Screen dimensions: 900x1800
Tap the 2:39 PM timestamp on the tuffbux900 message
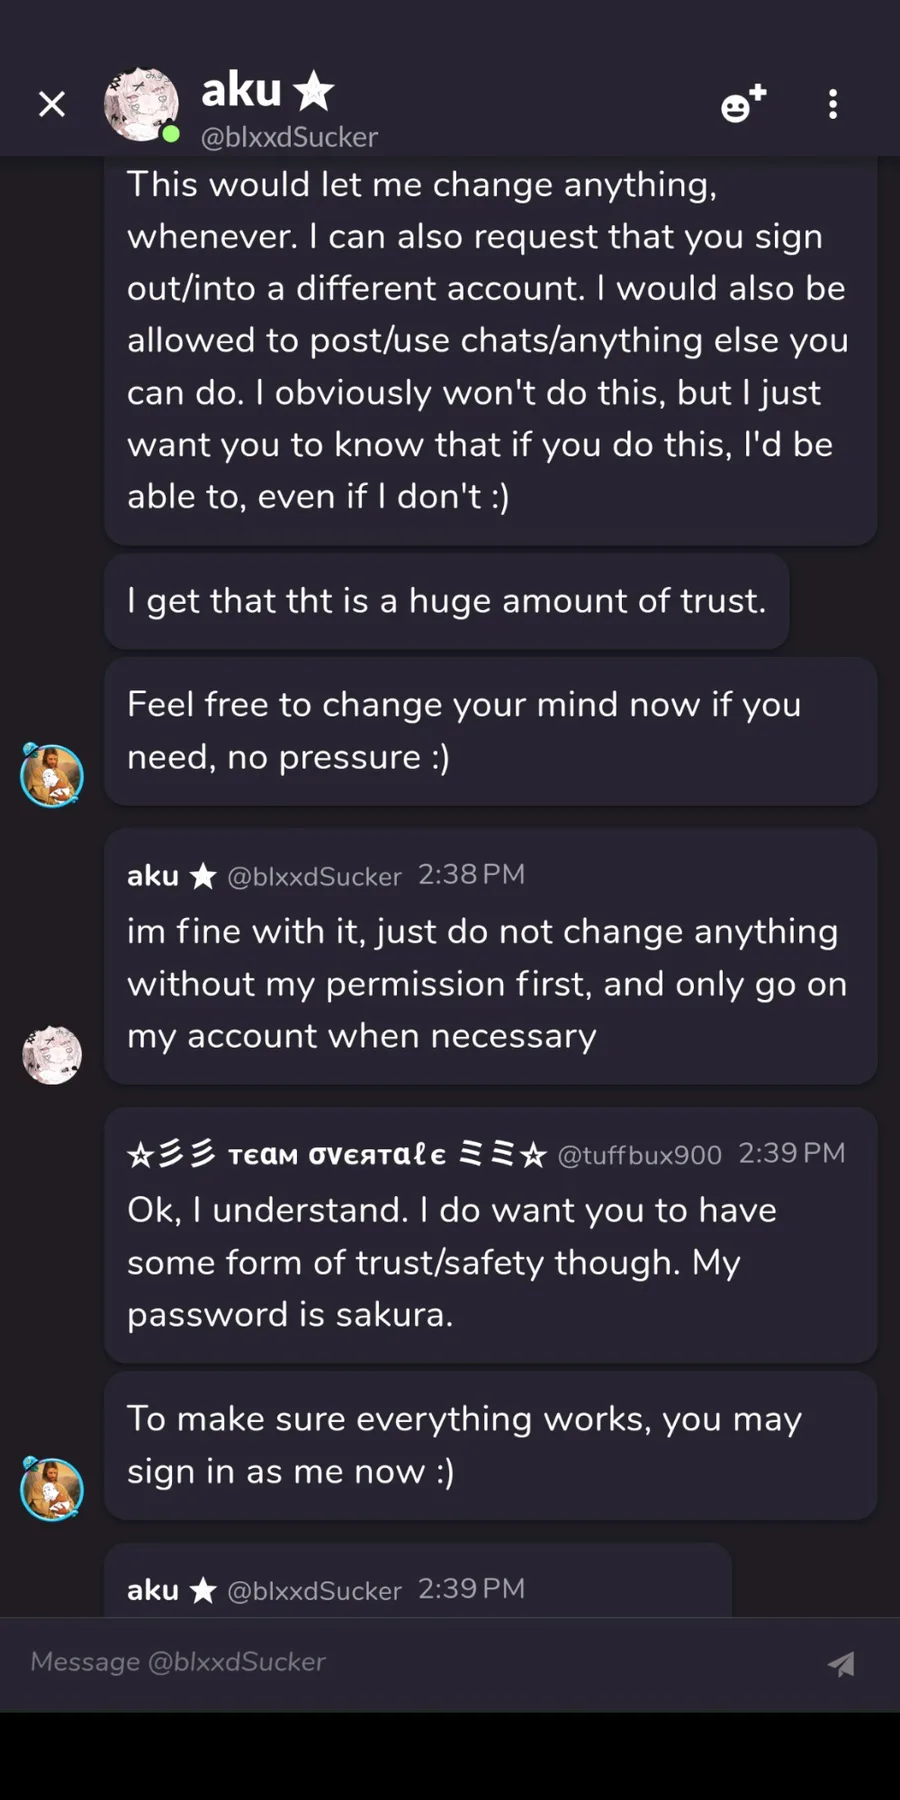[x=791, y=1154]
